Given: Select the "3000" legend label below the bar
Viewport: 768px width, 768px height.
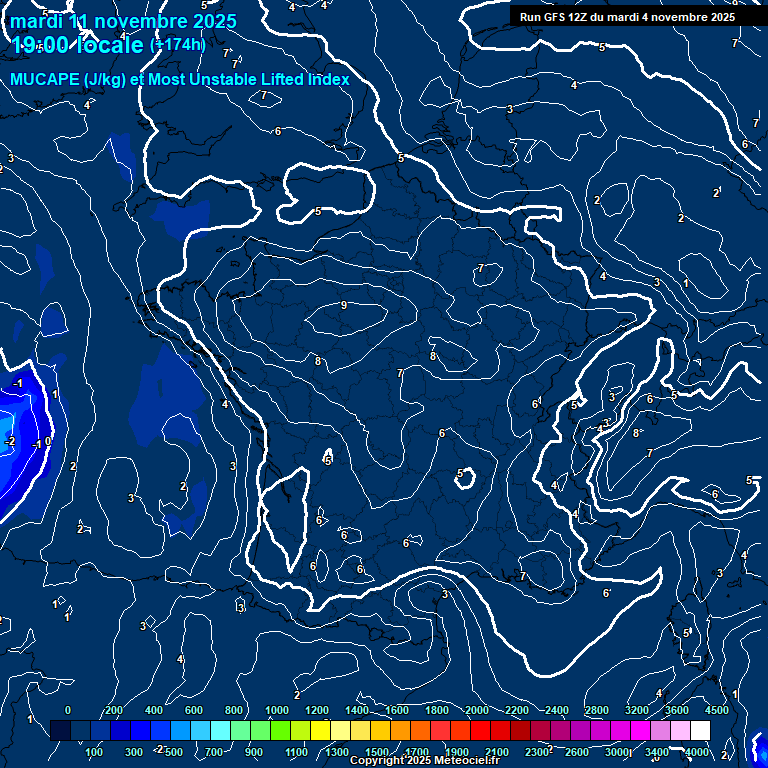Looking at the screenshot, I should tap(617, 752).
